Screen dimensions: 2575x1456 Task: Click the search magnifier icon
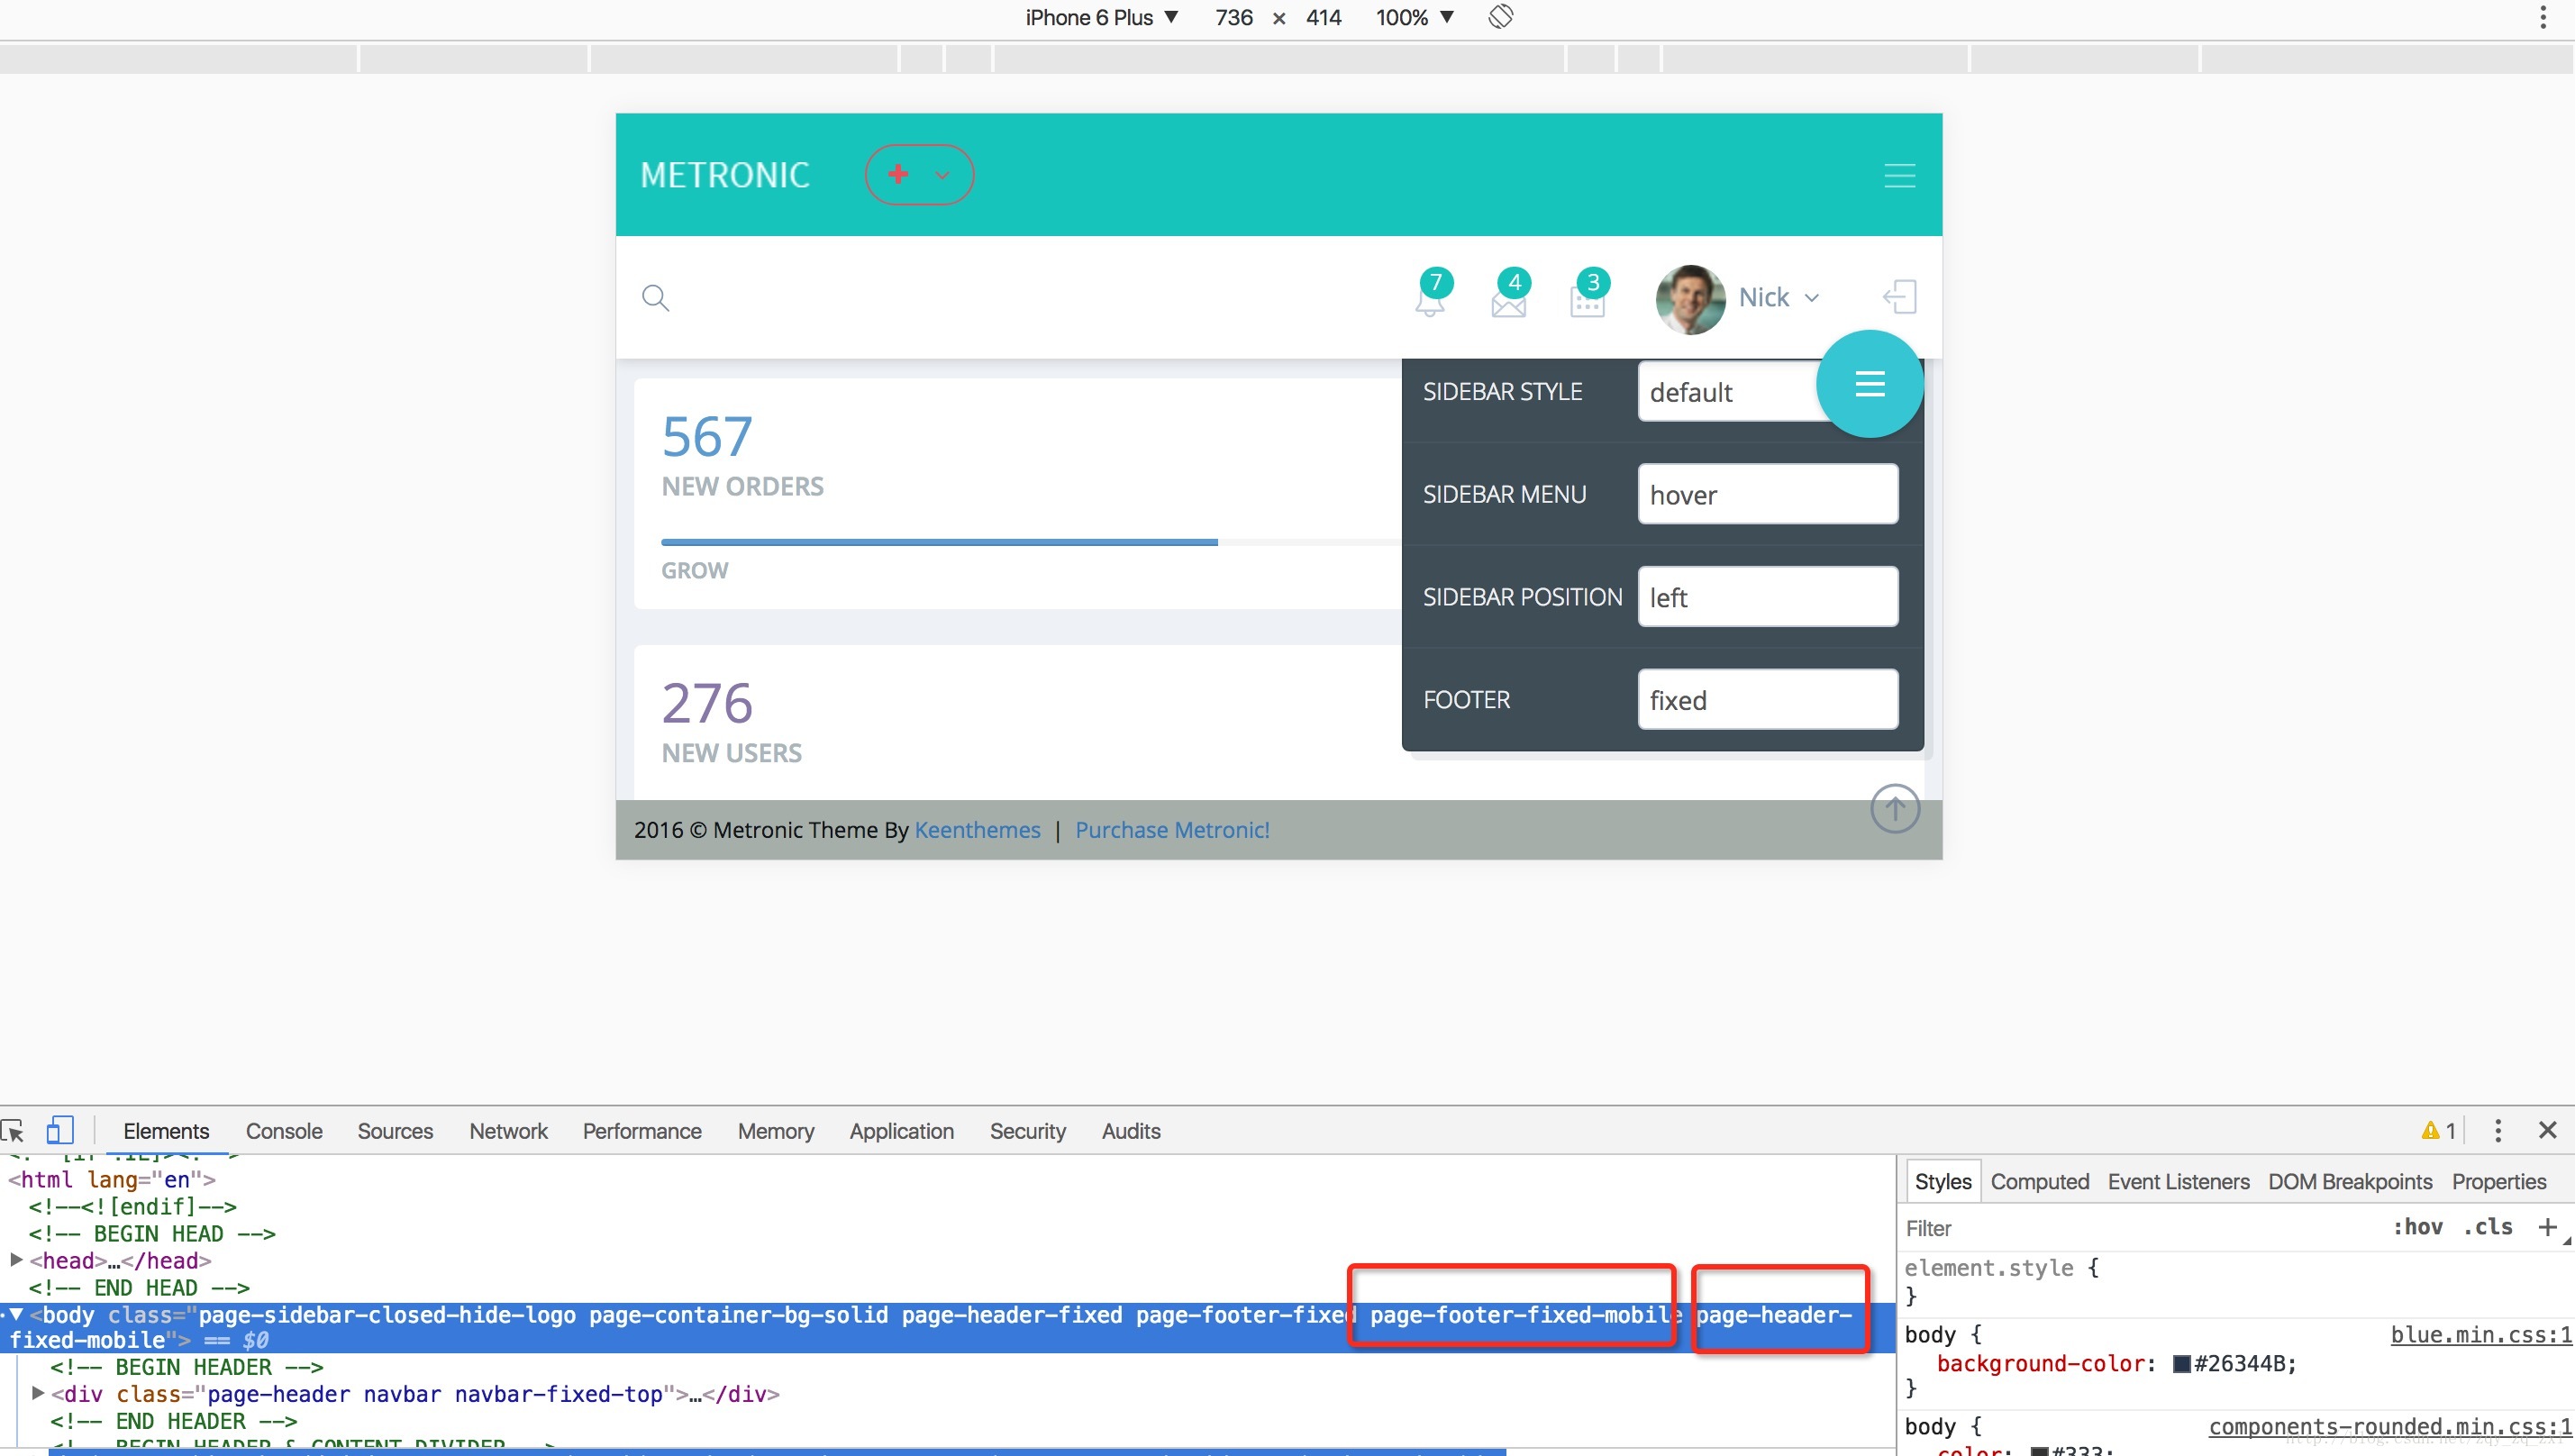point(655,298)
